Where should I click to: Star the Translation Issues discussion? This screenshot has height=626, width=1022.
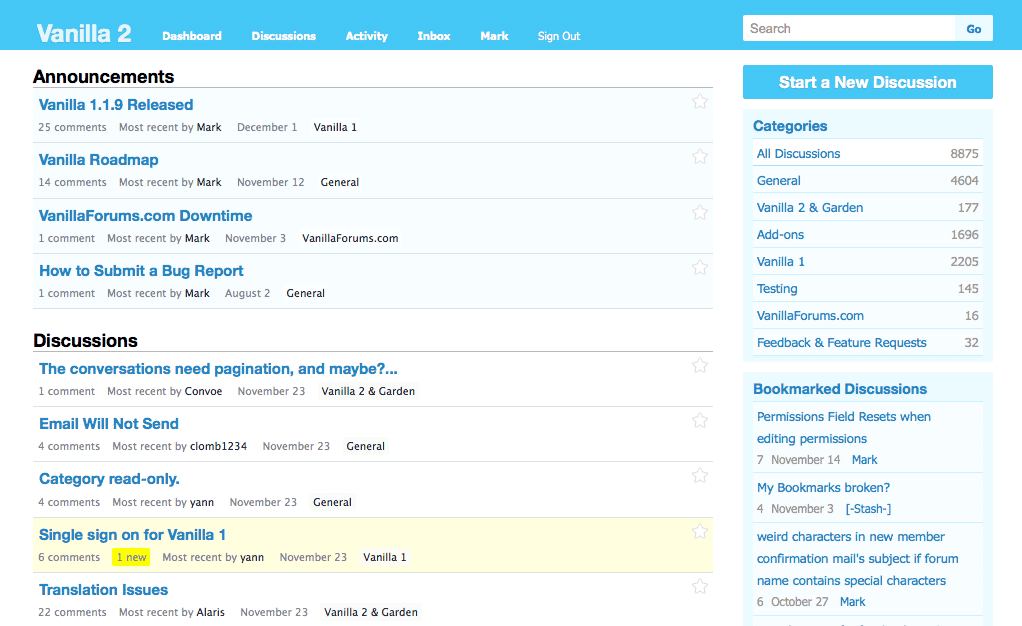pyautogui.click(x=700, y=587)
